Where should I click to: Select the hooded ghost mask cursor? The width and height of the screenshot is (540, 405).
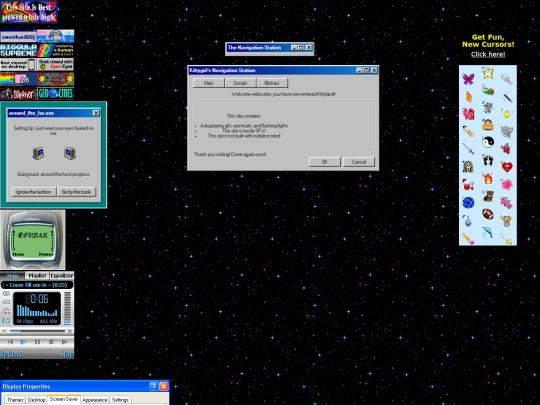click(x=468, y=167)
